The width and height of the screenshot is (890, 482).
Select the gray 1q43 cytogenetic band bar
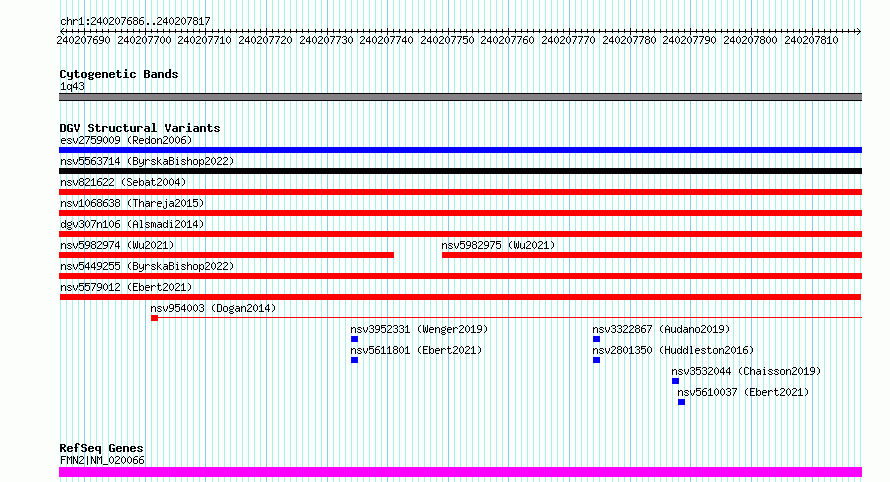460,97
